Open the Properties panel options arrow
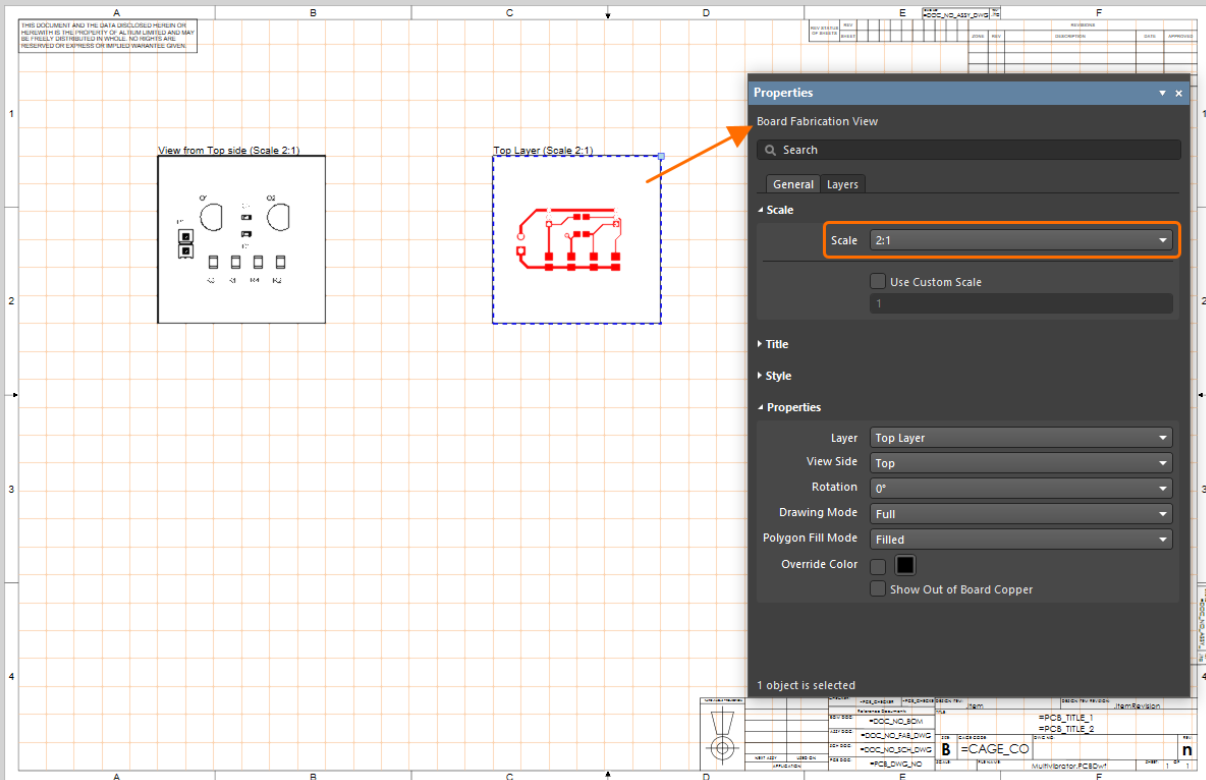Image resolution: width=1206 pixels, height=780 pixels. coord(1162,93)
